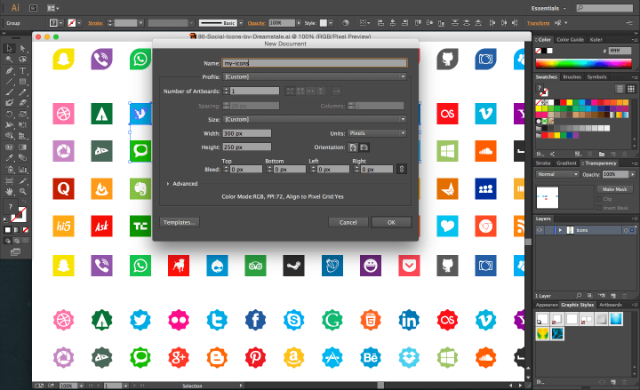This screenshot has height=390, width=640.
Task: Select the Lasso tool
Action: coord(22,60)
